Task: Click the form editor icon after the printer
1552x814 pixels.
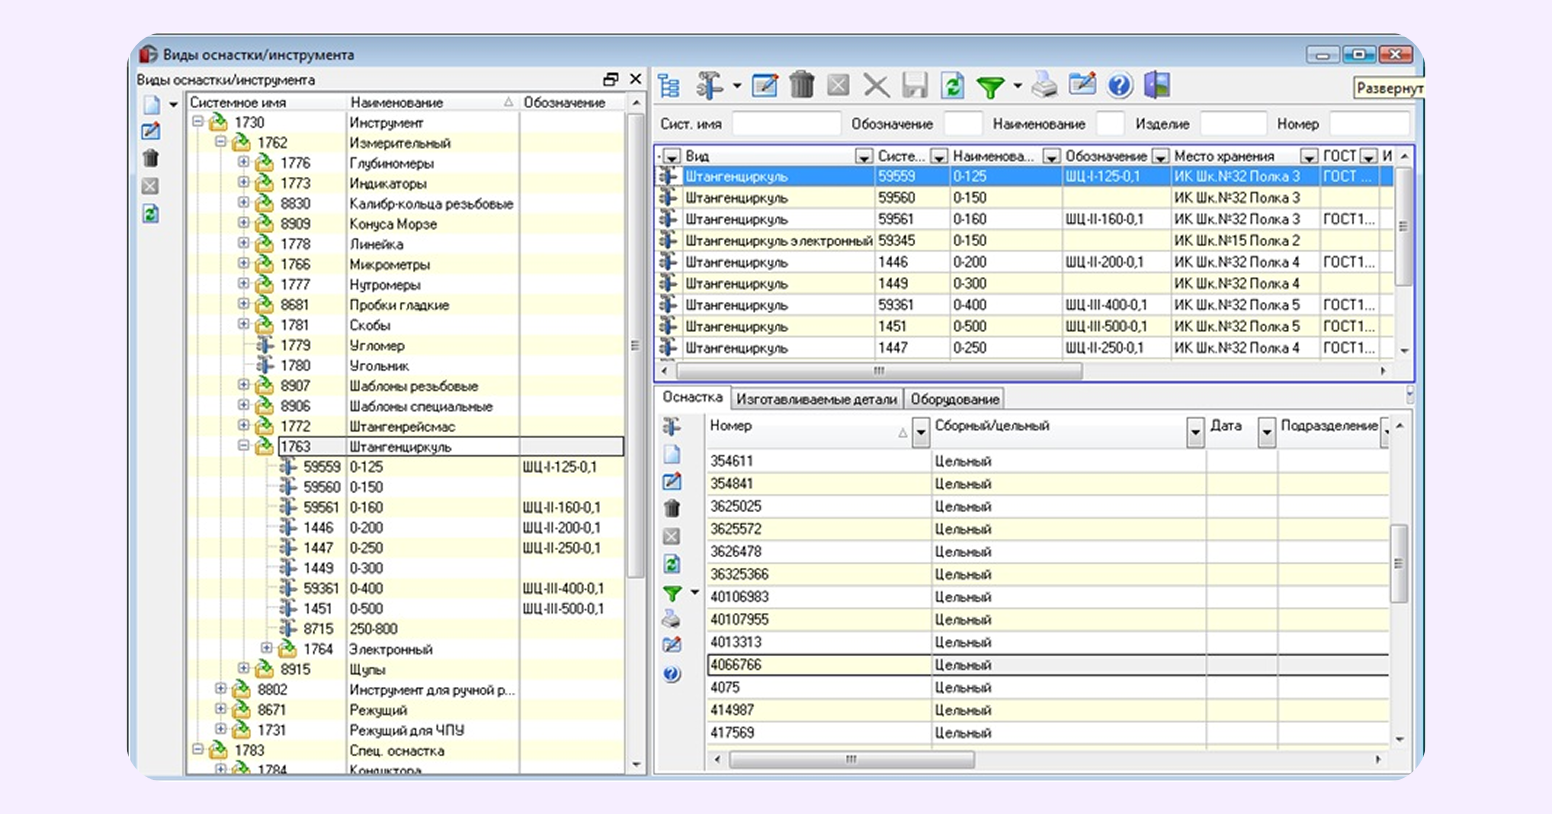Action: tap(1082, 85)
